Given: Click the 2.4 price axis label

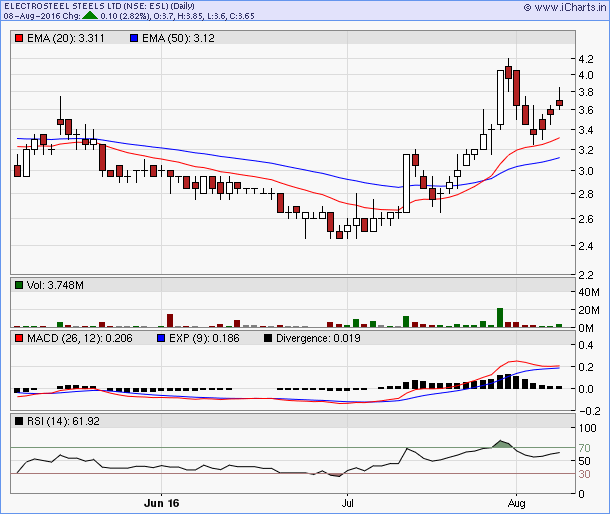Looking at the screenshot, I should (586, 246).
